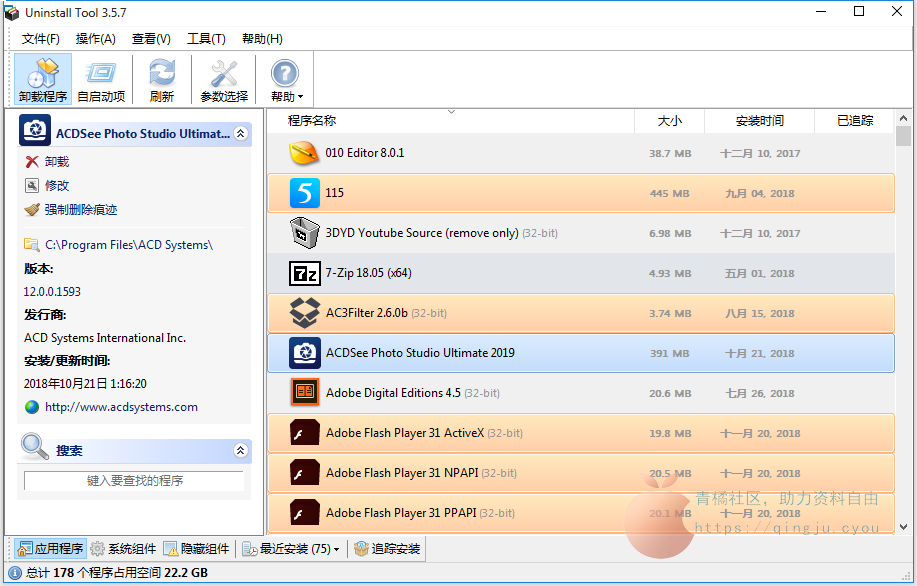The image size is (917, 586).
Task: Click the 38.7 MB size cell
Action: [x=670, y=154]
